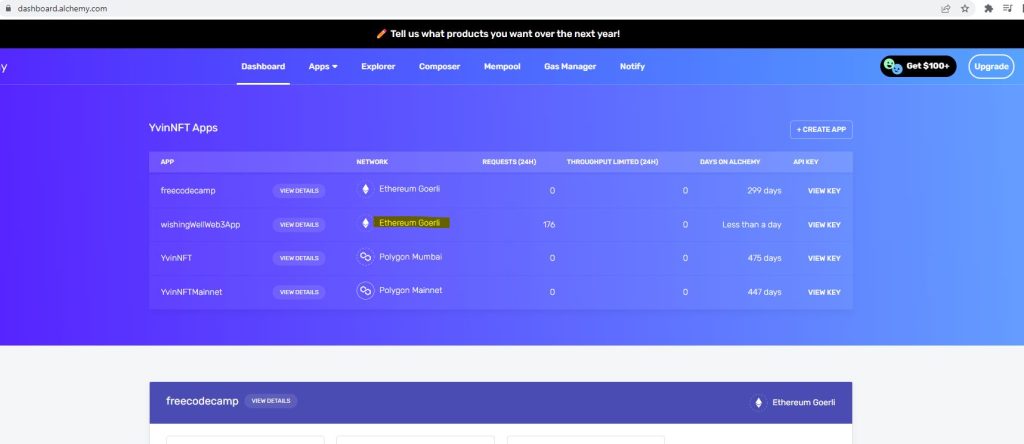
Task: Click the Polygon icon in YvinNFT row
Action: 365,257
